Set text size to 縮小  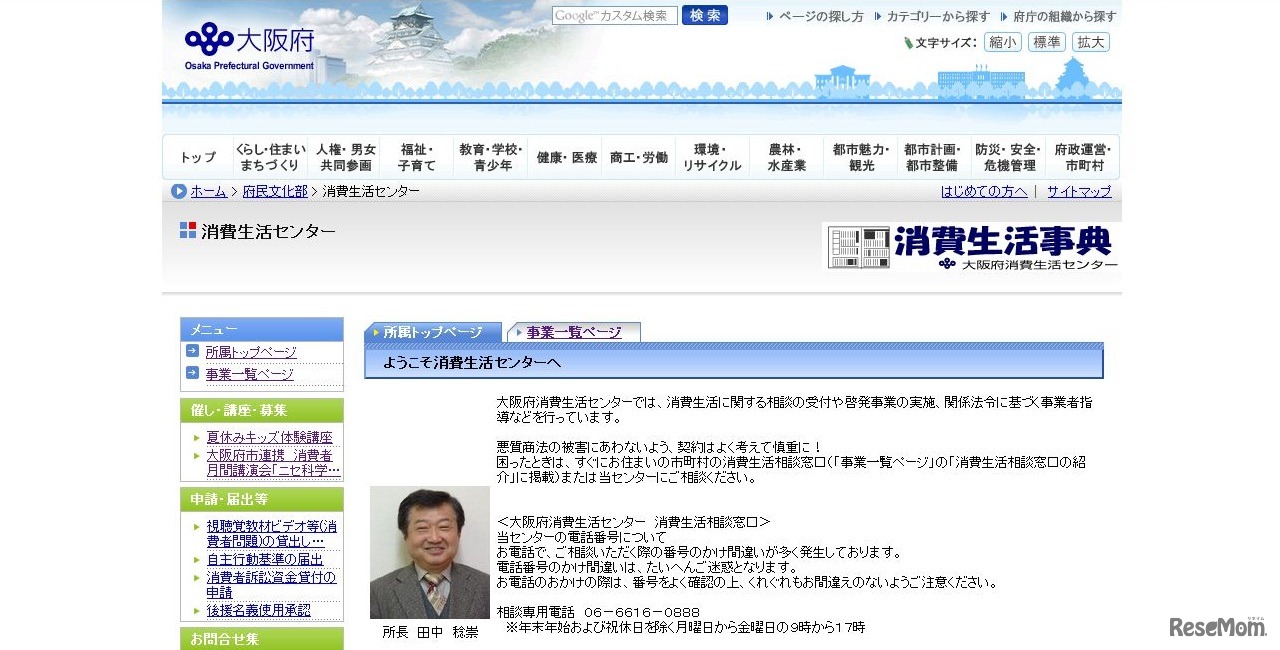click(1003, 42)
